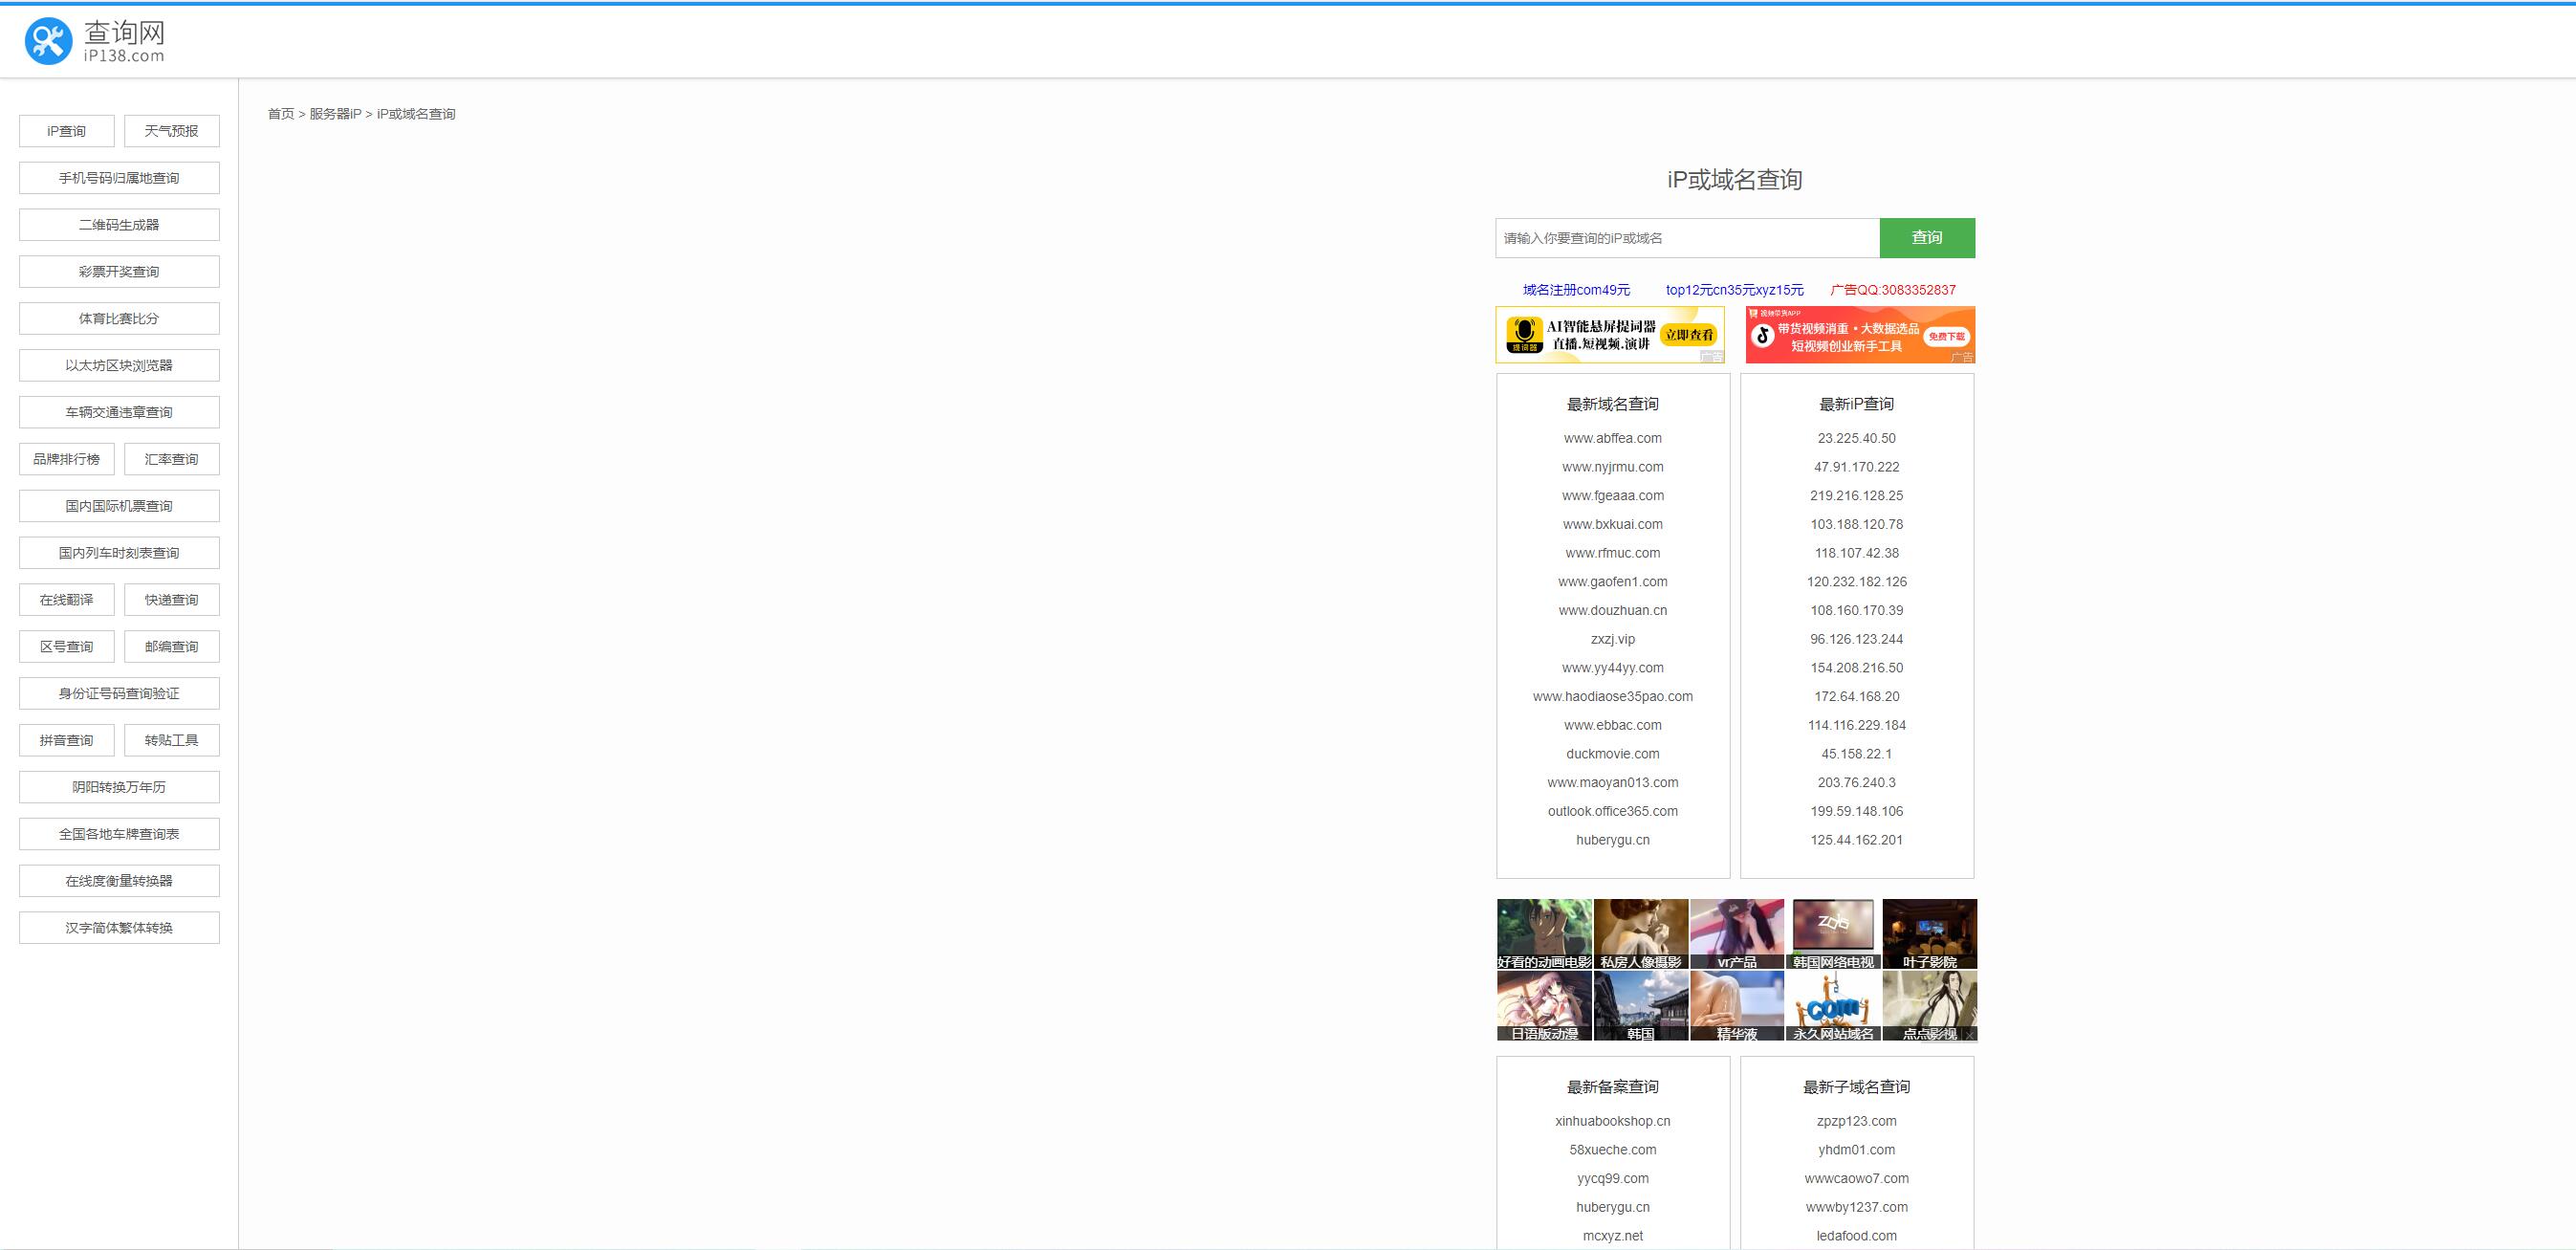The image size is (2576, 1250).
Task: Open the 转贴工具 sidebar item
Action: coord(172,740)
